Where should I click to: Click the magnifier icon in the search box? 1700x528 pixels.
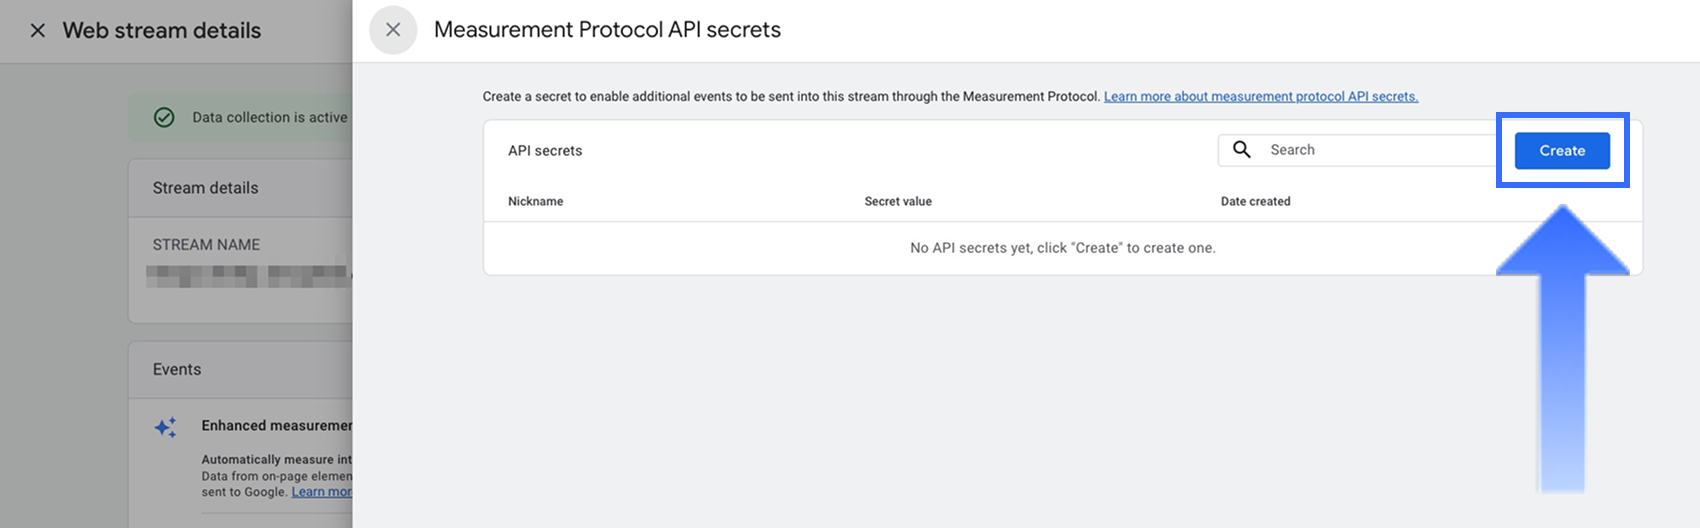pyautogui.click(x=1242, y=150)
